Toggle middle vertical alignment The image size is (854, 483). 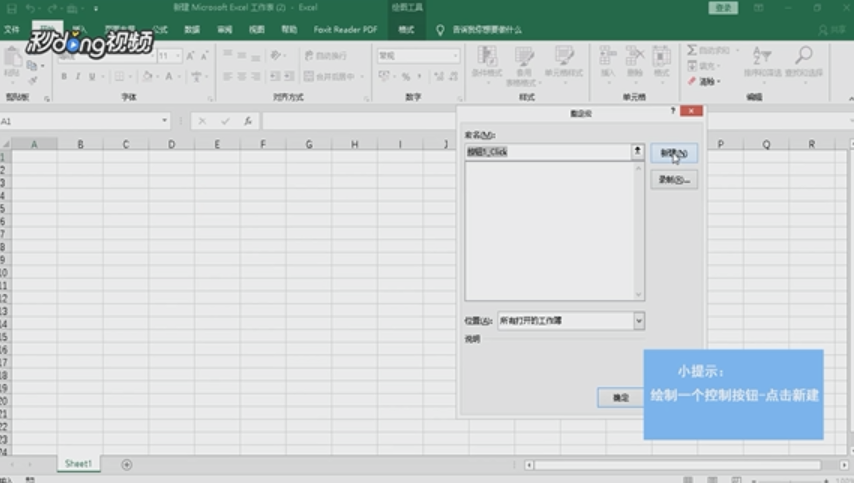click(x=241, y=55)
